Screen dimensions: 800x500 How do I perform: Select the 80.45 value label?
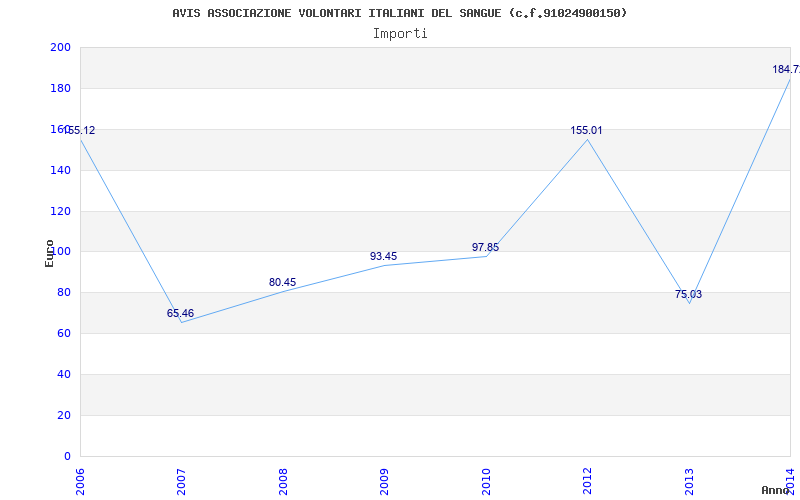(282, 282)
